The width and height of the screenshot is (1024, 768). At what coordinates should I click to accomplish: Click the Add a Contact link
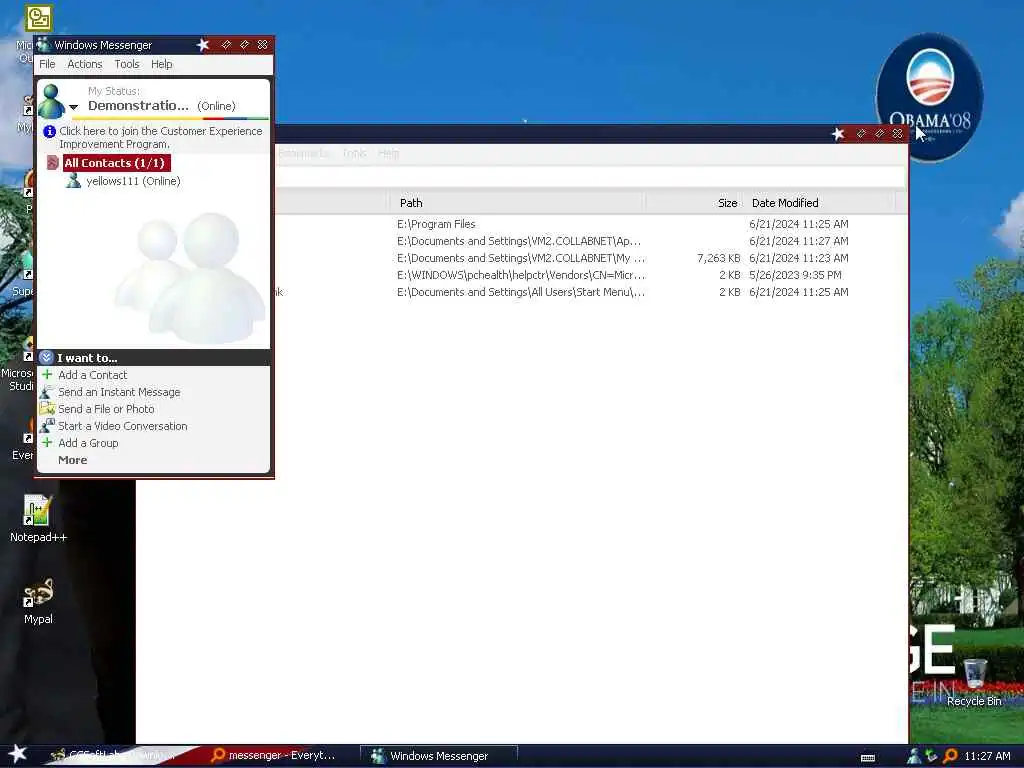click(93, 375)
